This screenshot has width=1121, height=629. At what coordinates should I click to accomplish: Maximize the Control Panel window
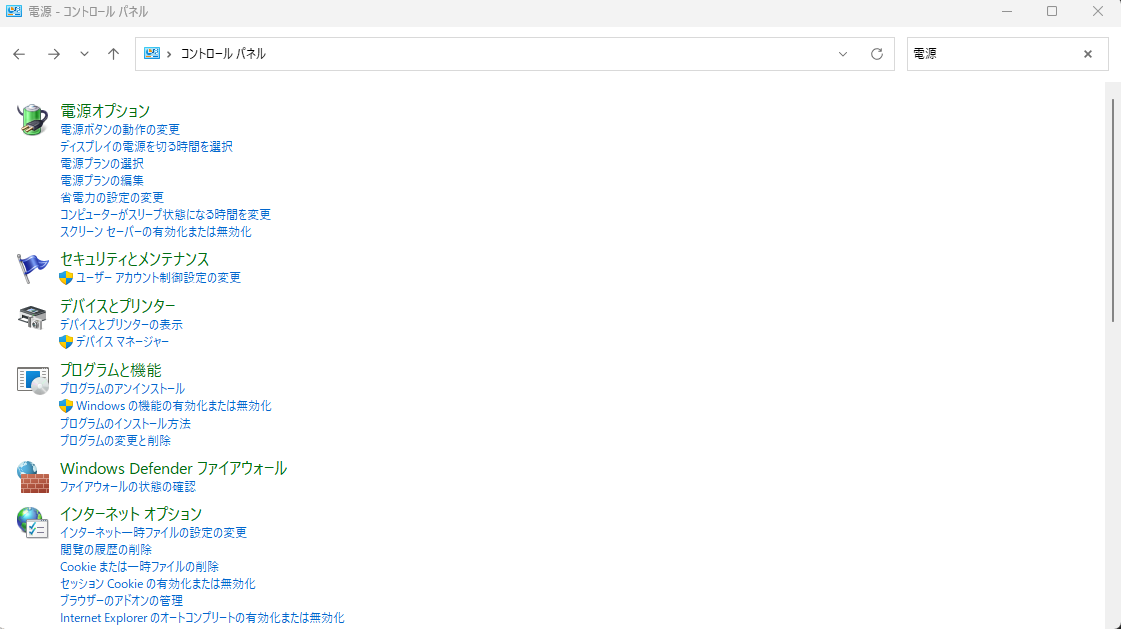tap(1052, 11)
